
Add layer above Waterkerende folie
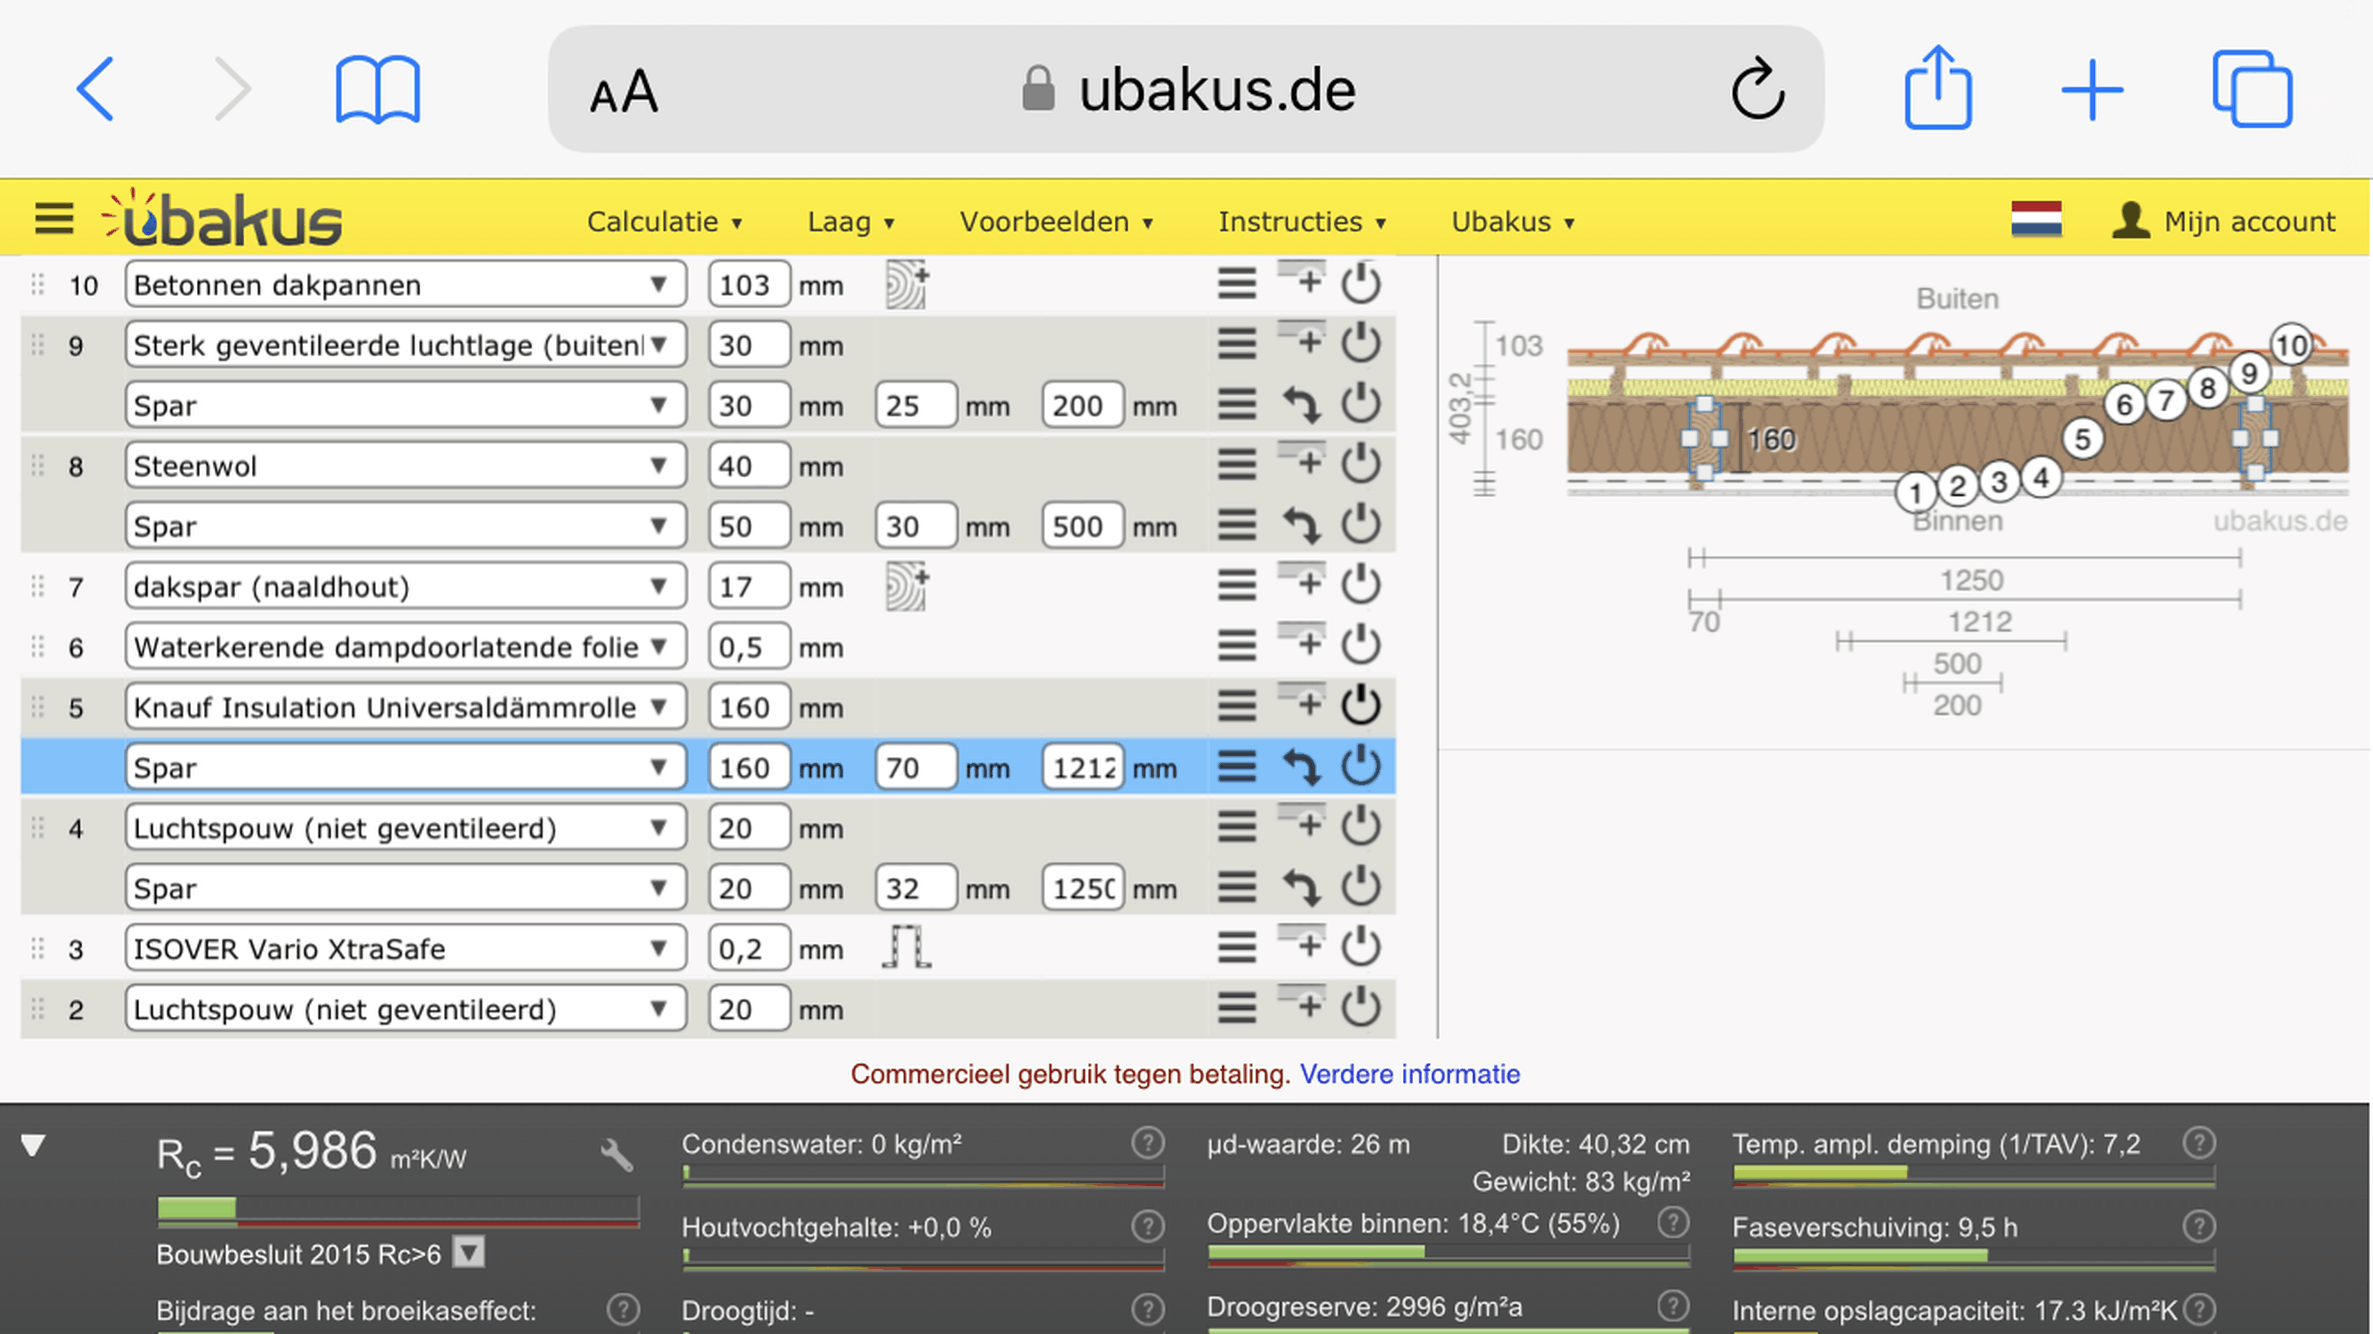click(x=1302, y=641)
